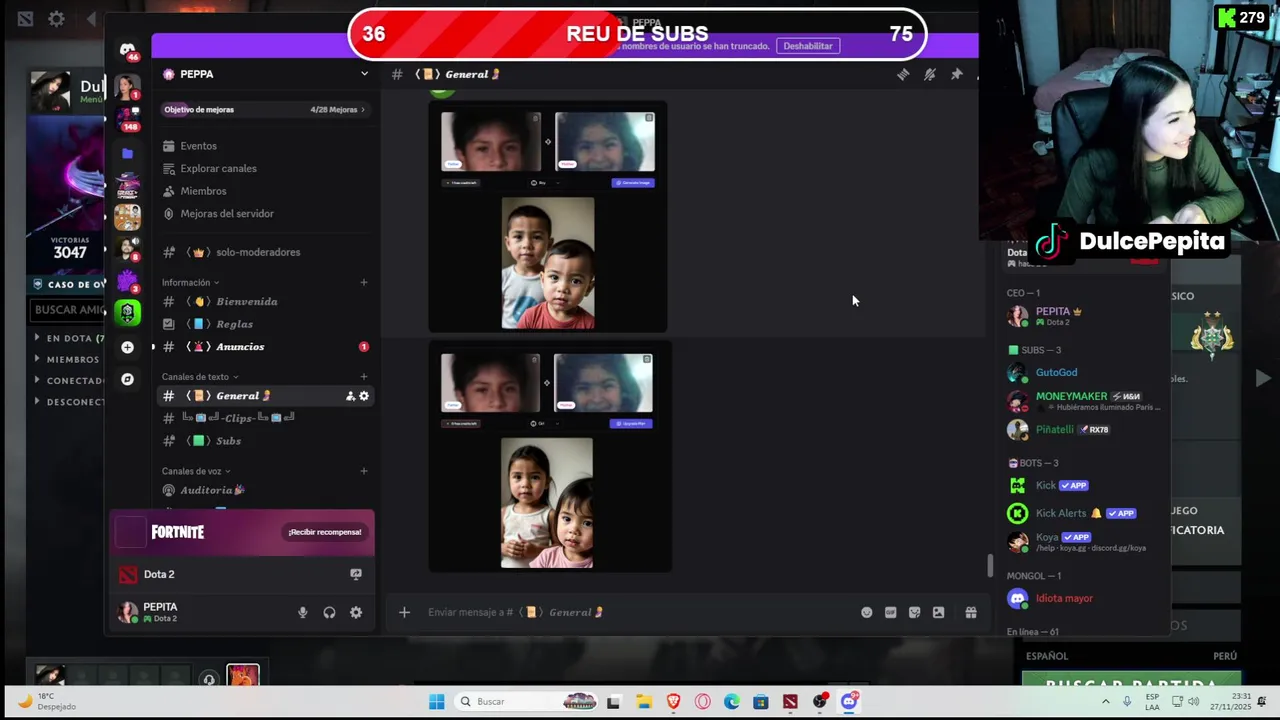The height and width of the screenshot is (720, 1280).
Task: Collapse Canales de texto category
Action: [x=200, y=377]
